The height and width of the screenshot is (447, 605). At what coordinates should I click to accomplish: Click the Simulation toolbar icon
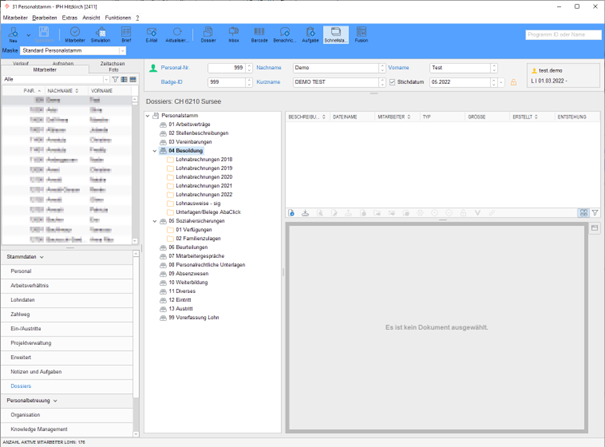tap(100, 34)
